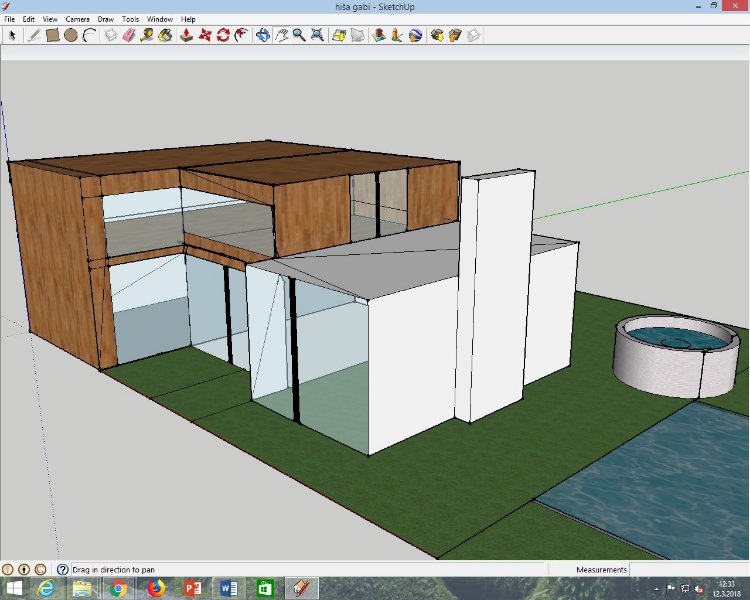Expand the Draw menu
Screen dimensions: 750x600
(x=105, y=19)
